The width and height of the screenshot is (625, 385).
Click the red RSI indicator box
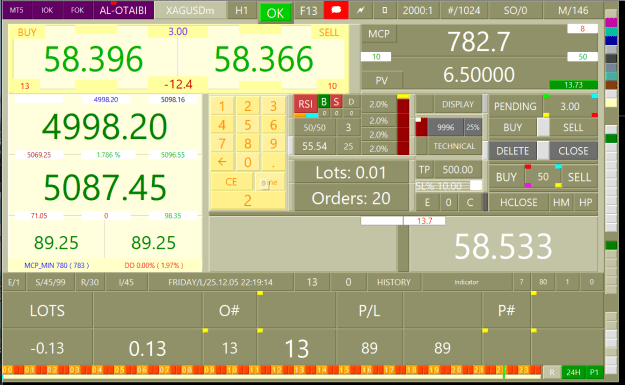point(305,104)
